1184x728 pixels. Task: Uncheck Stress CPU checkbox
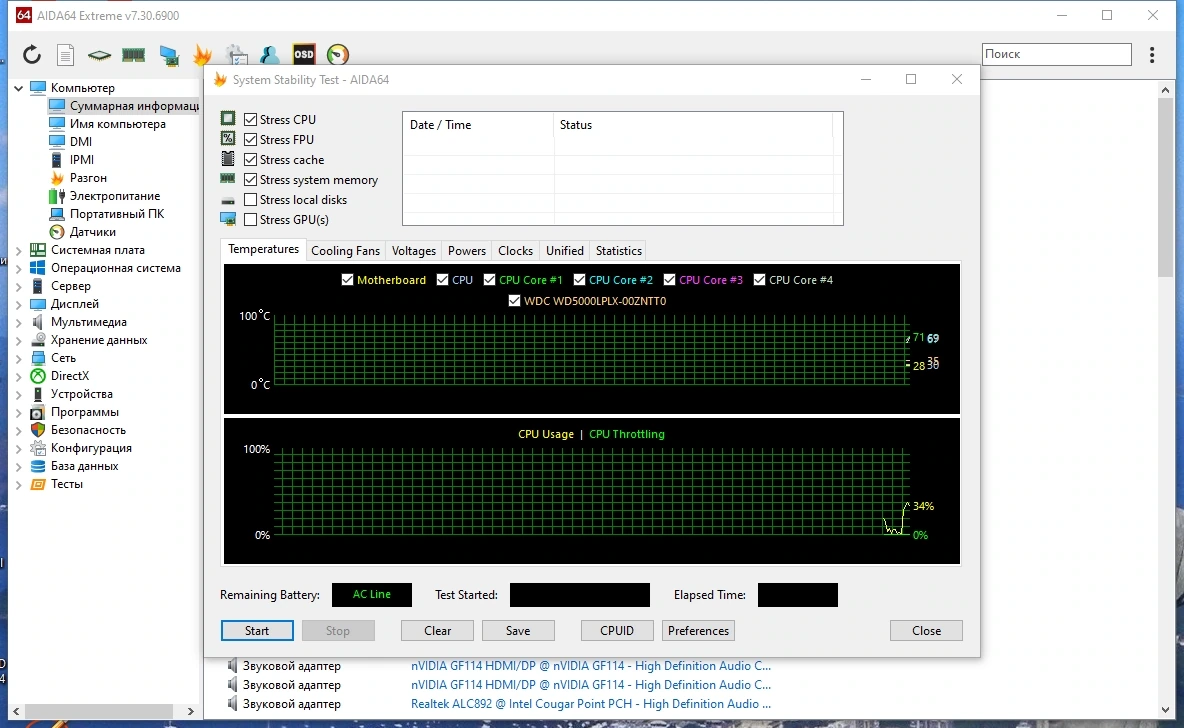(x=251, y=119)
